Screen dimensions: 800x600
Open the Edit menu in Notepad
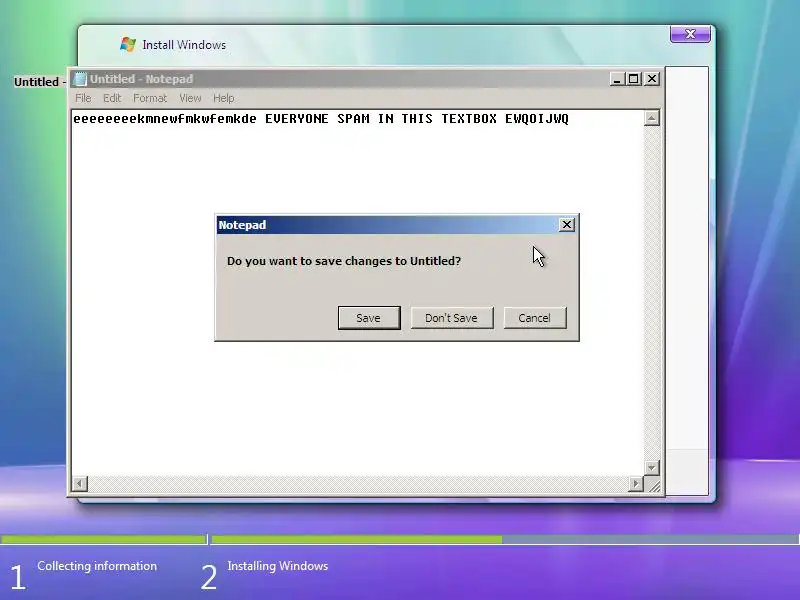point(112,98)
